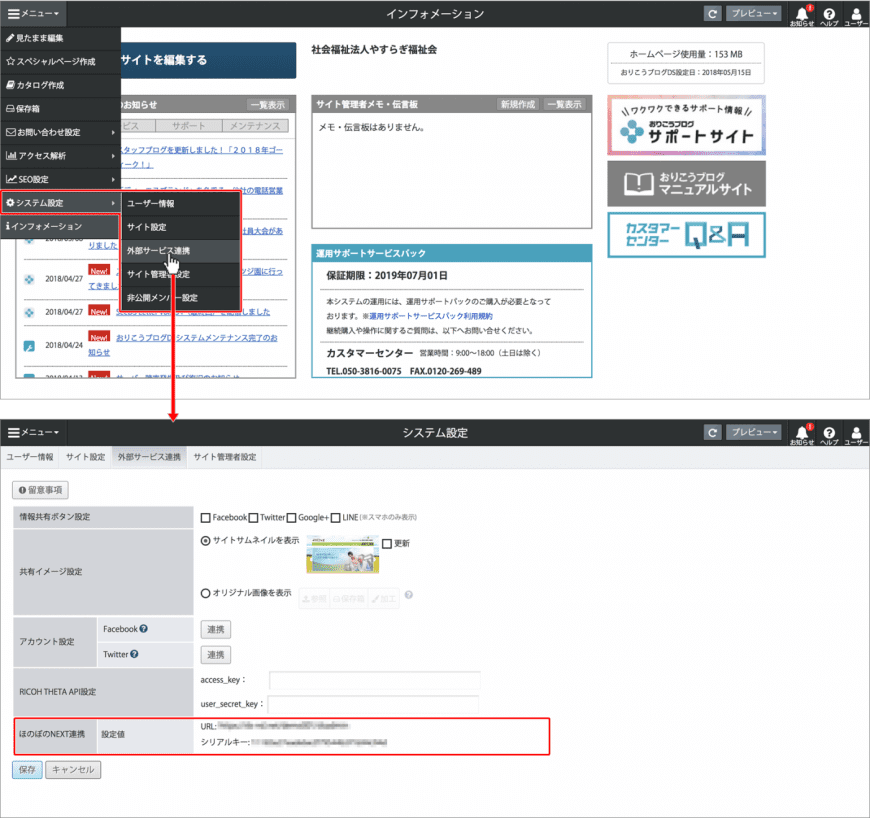The height and width of the screenshot is (818, 870).
Task: Expand アクセス解析 submenu
Action: tap(60, 156)
